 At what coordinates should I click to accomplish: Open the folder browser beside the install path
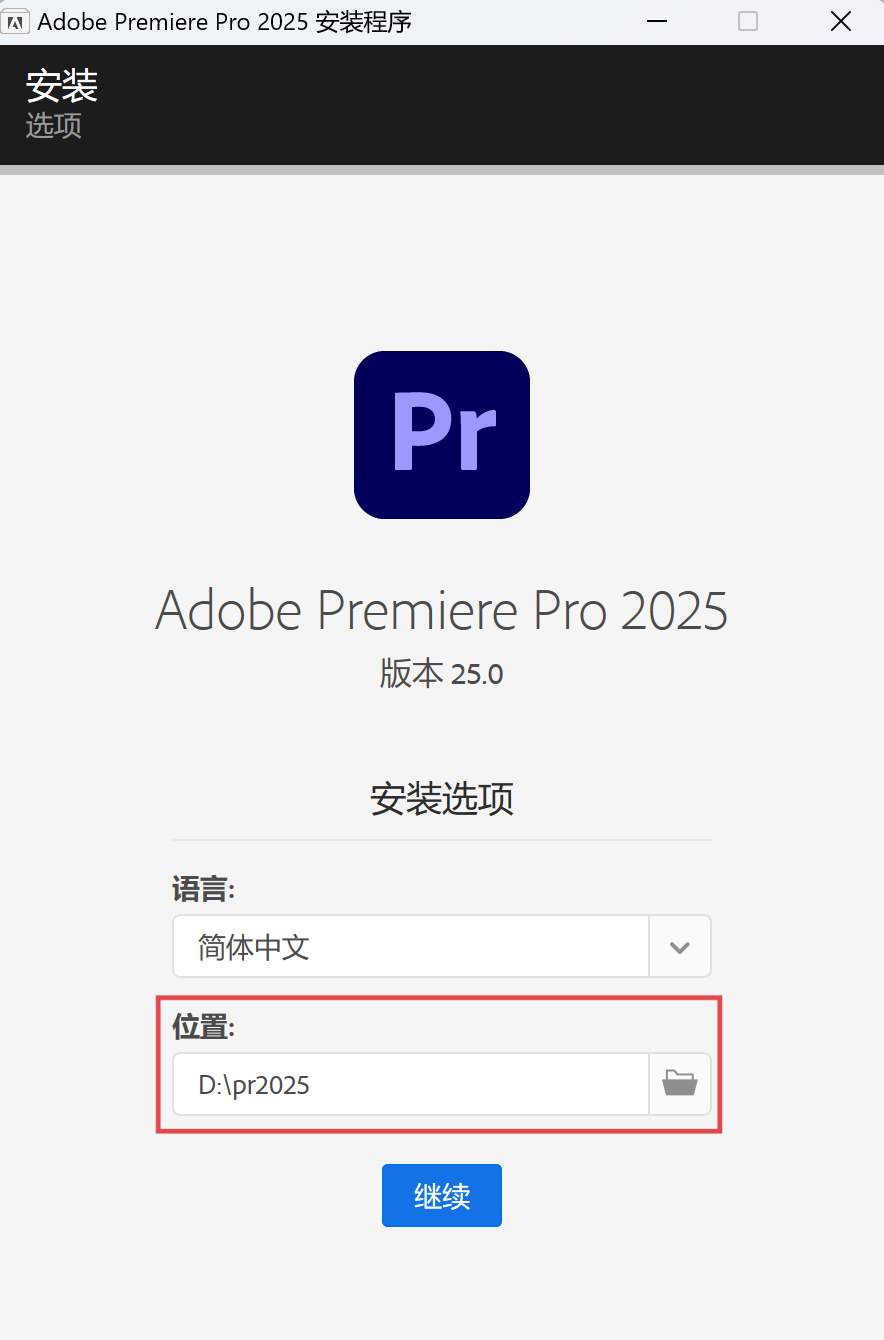click(x=679, y=1083)
